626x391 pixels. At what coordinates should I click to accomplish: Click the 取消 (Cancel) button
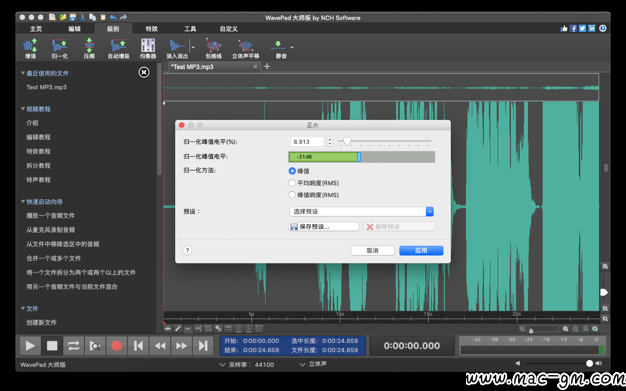[x=372, y=250]
